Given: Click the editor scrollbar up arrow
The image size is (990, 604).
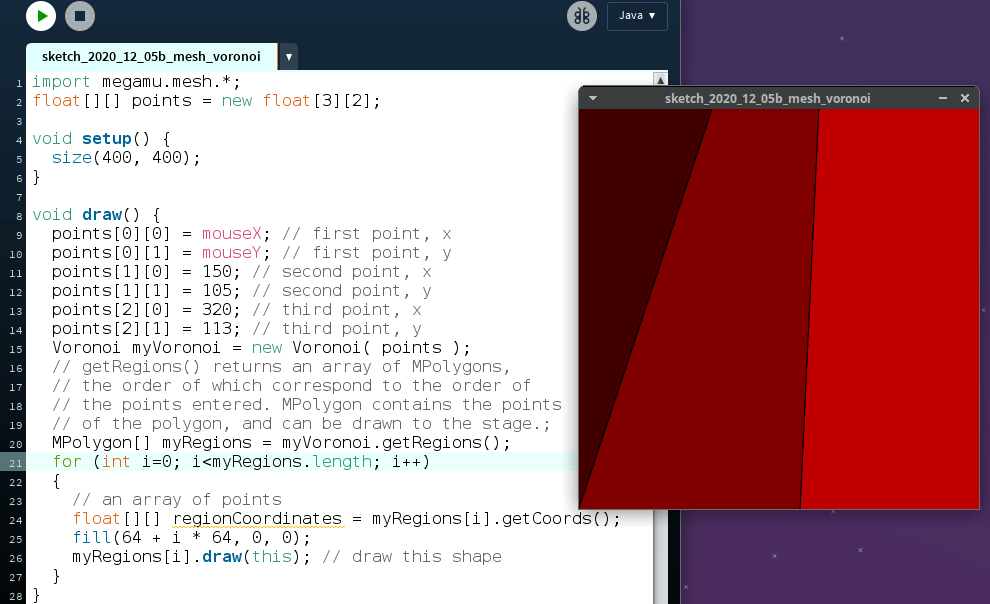Looking at the screenshot, I should (659, 79).
